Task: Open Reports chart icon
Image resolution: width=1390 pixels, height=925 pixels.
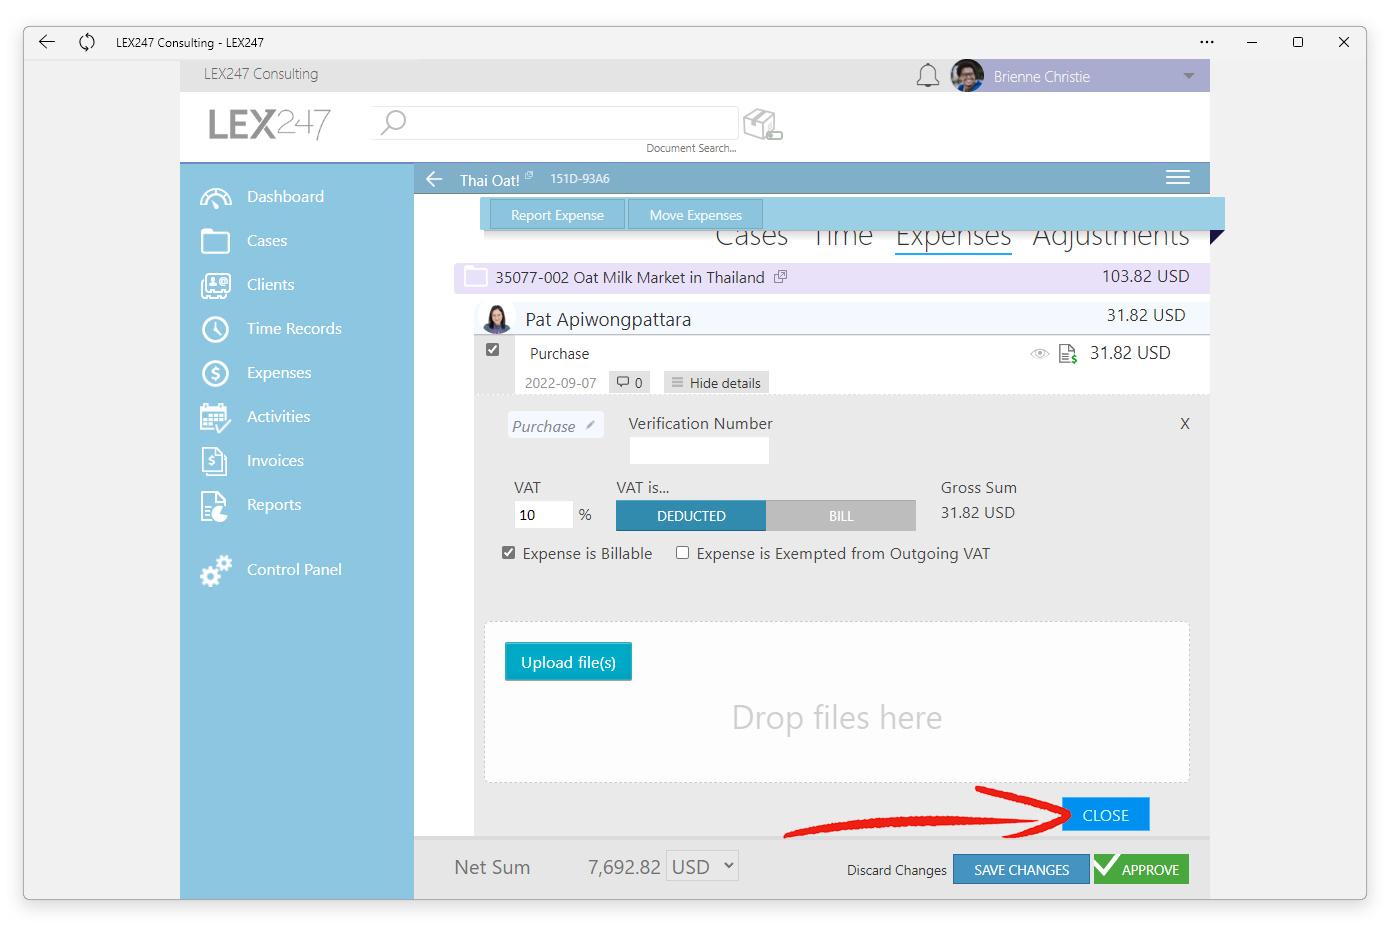Action: pyautogui.click(x=214, y=506)
